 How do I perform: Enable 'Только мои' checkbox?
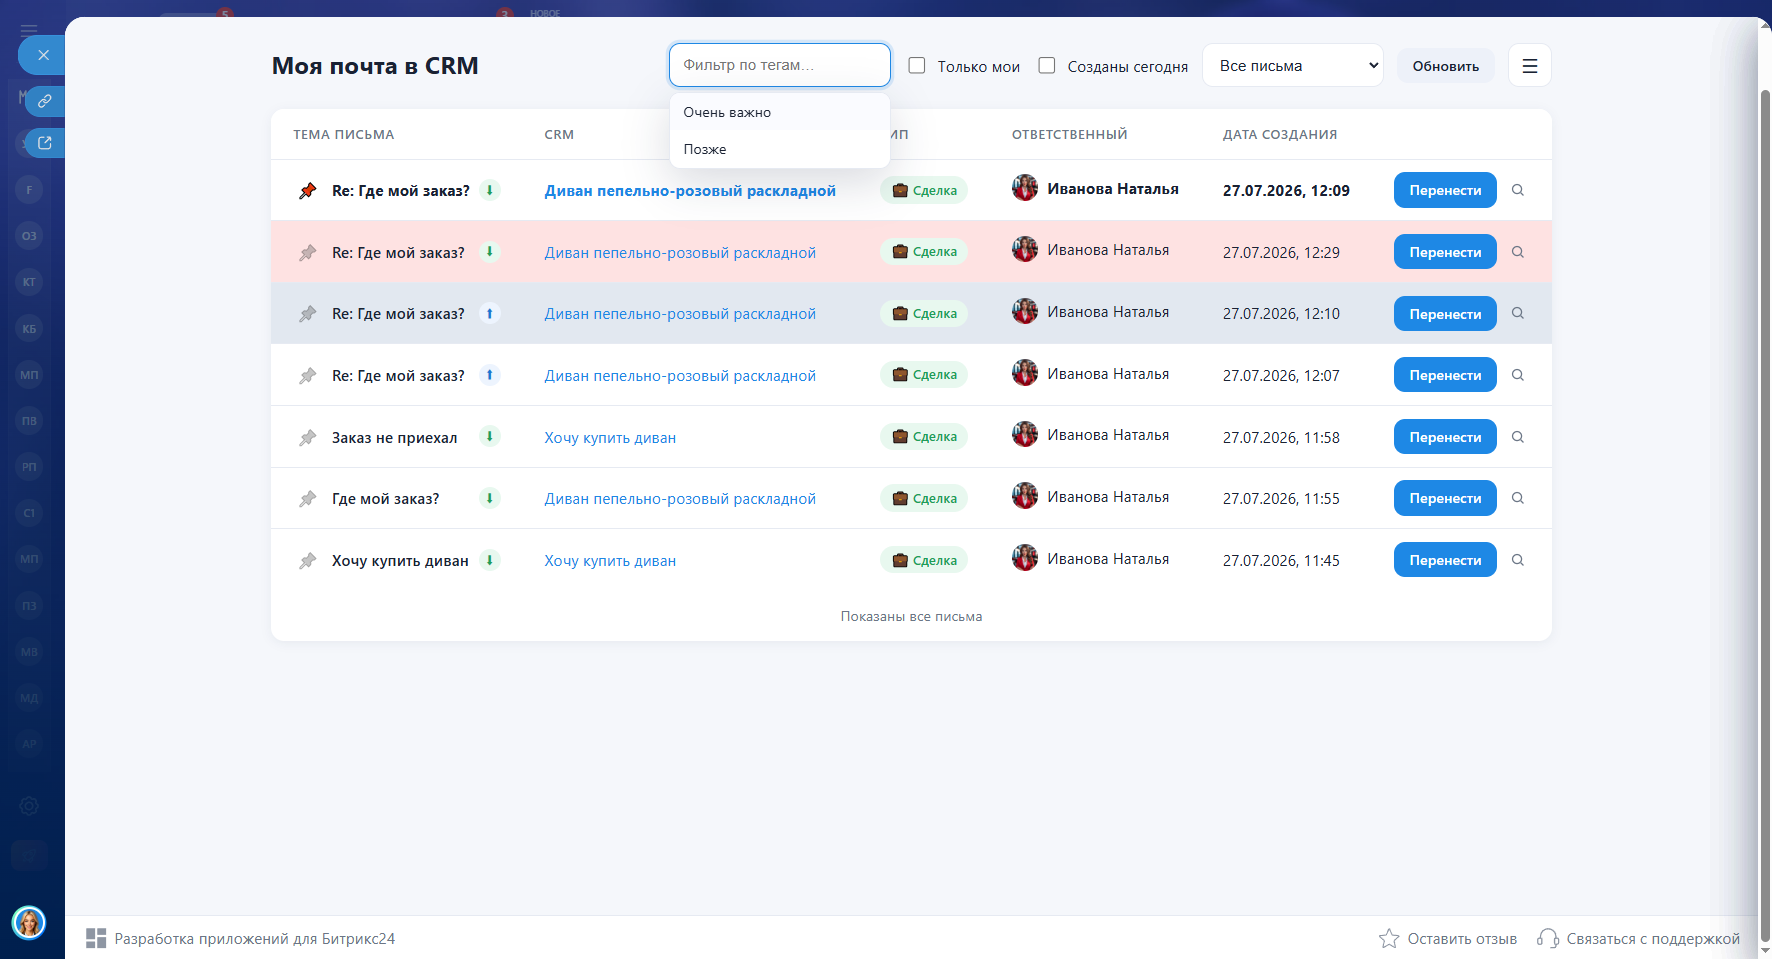tap(916, 66)
